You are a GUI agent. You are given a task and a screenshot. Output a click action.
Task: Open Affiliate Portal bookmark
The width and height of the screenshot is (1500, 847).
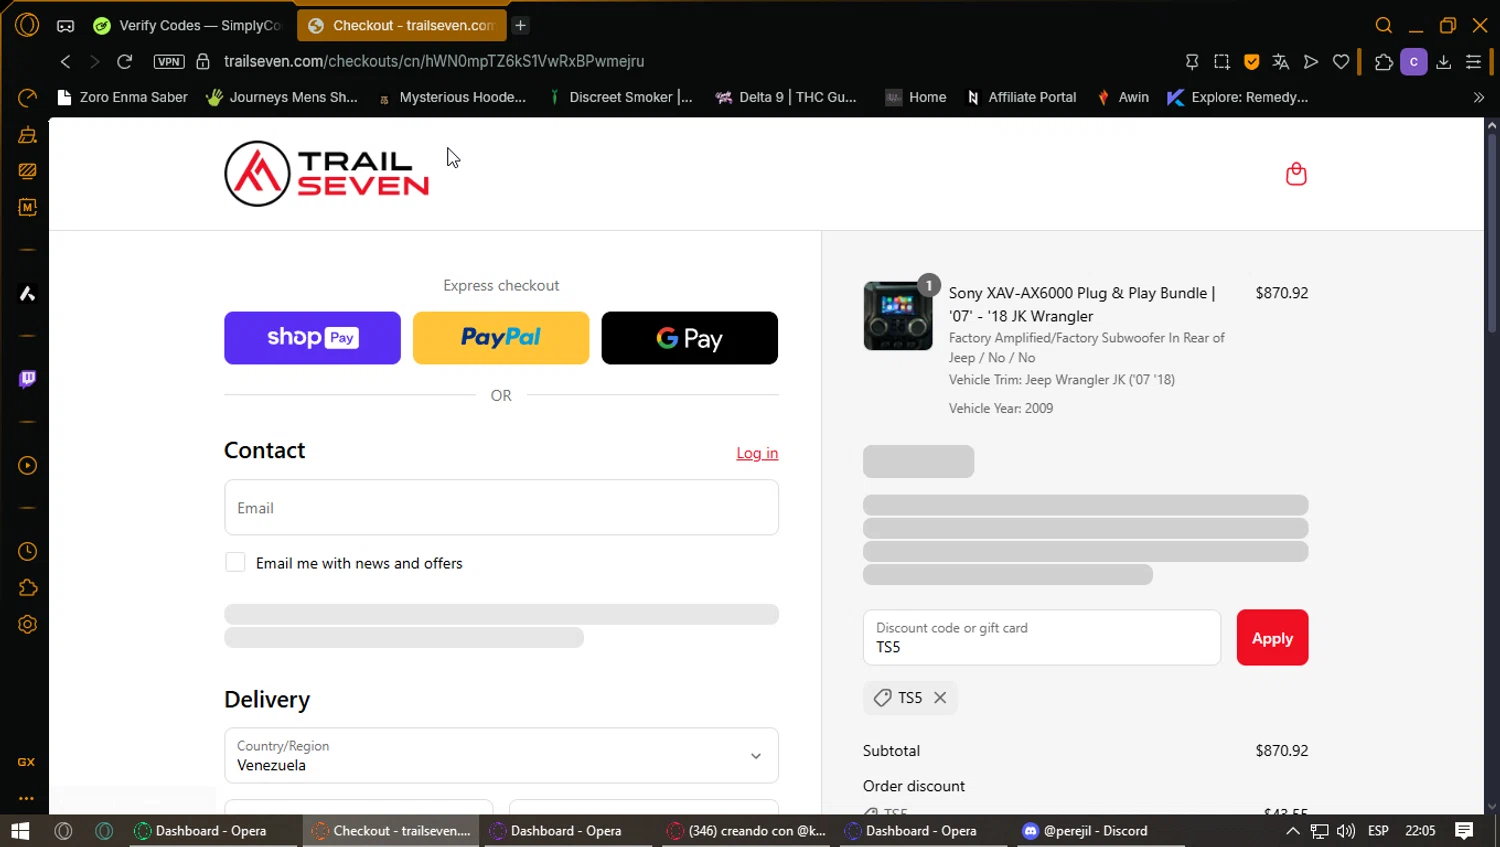pos(1021,97)
